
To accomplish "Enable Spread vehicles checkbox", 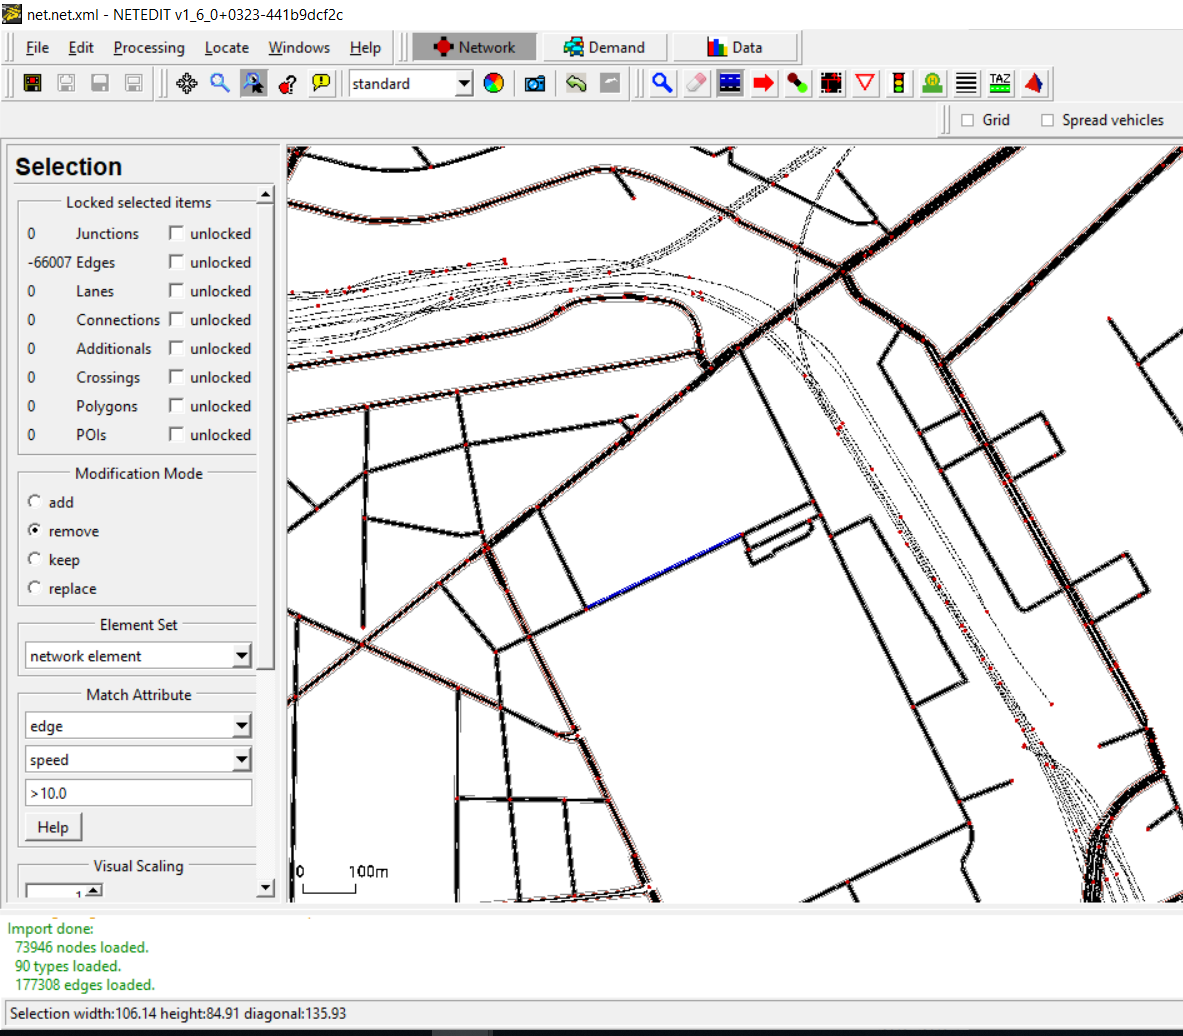I will [1047, 120].
